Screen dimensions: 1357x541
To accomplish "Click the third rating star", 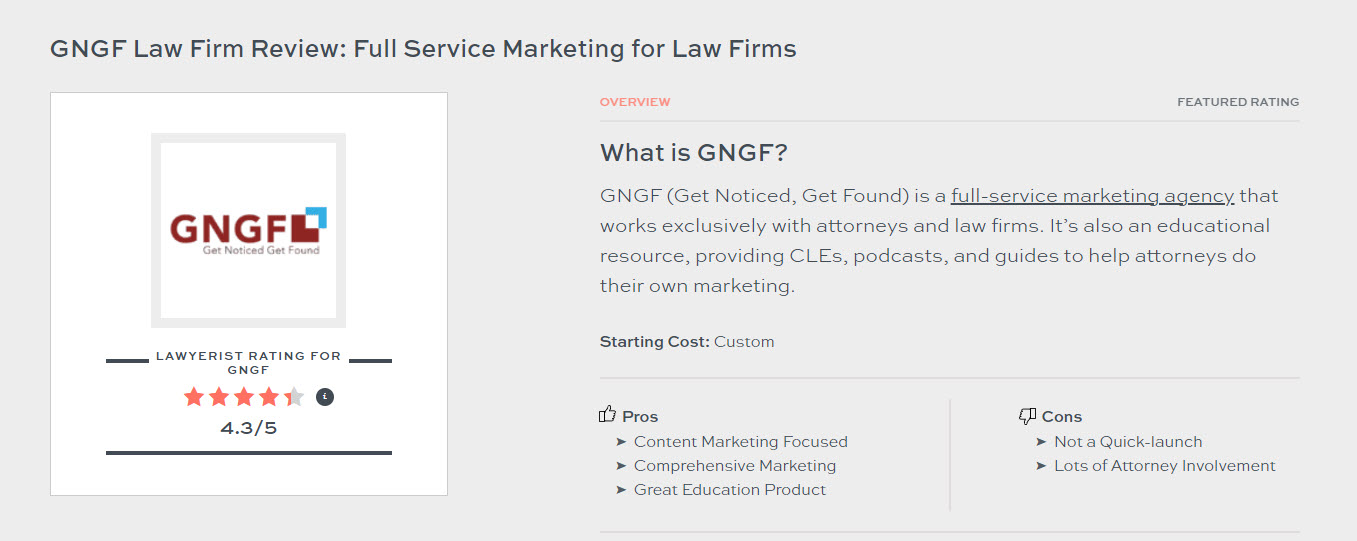I will click(x=244, y=397).
